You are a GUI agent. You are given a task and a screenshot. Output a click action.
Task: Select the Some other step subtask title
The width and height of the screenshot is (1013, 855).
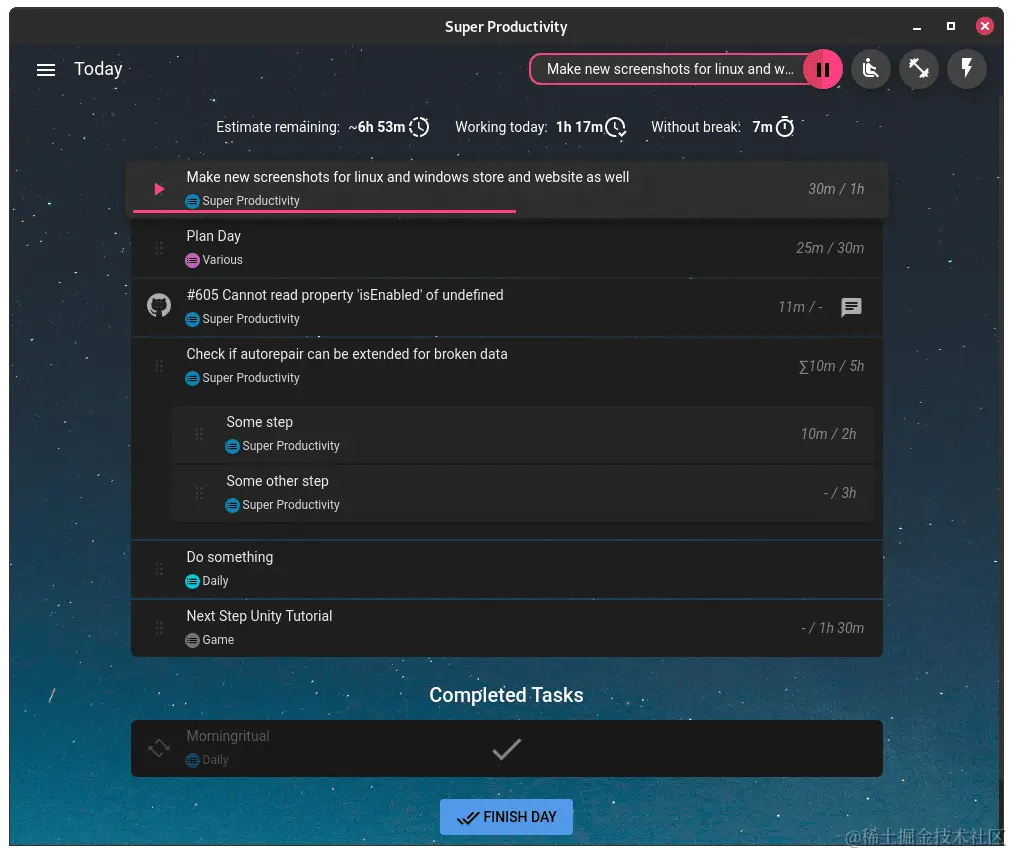pyautogui.click(x=277, y=481)
